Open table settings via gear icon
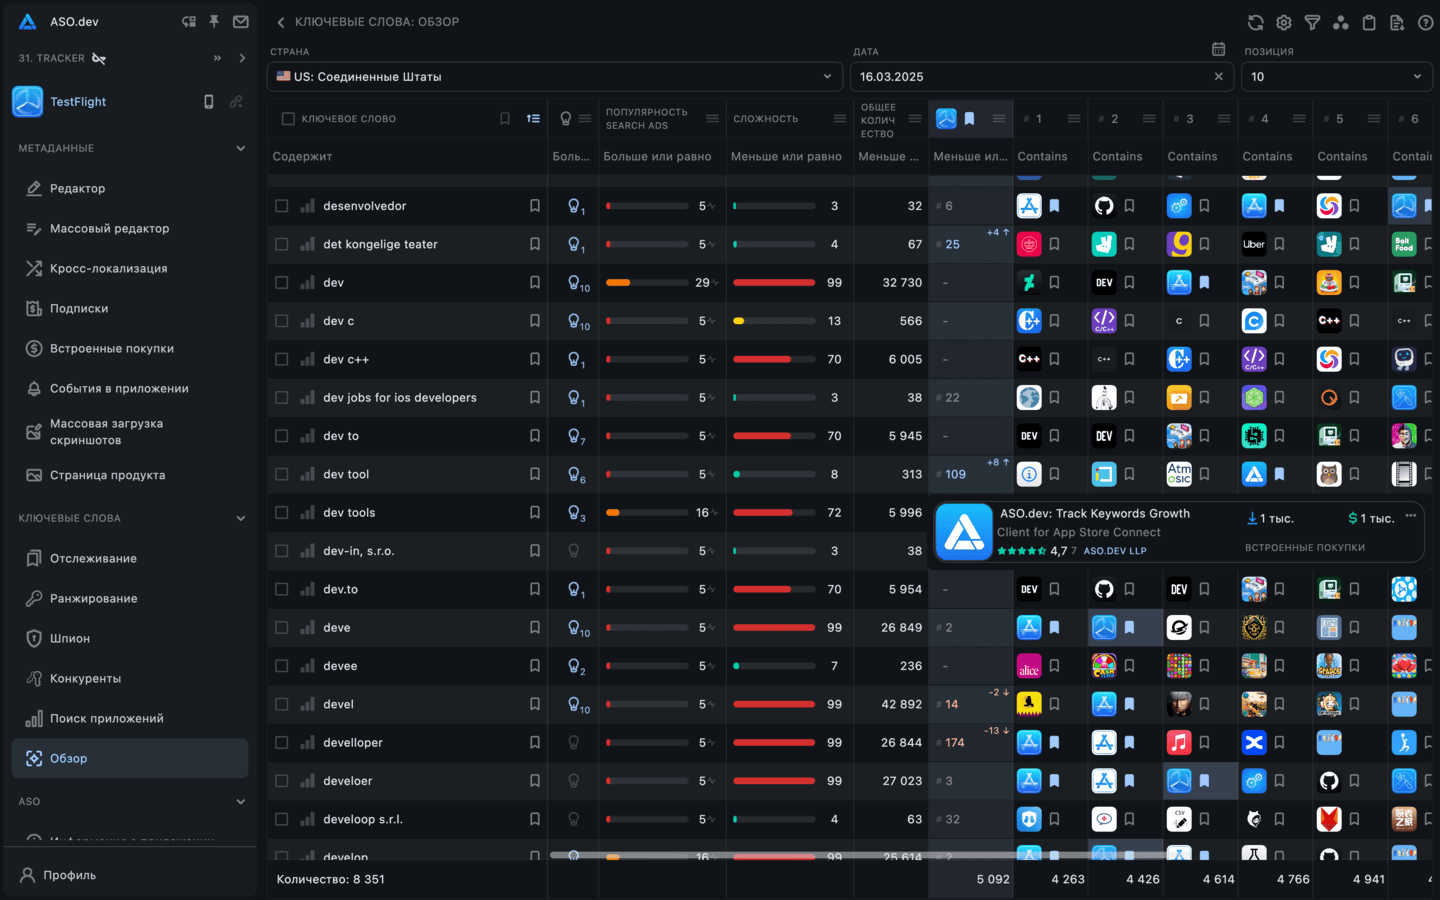The height and width of the screenshot is (900, 1440). 1284,22
